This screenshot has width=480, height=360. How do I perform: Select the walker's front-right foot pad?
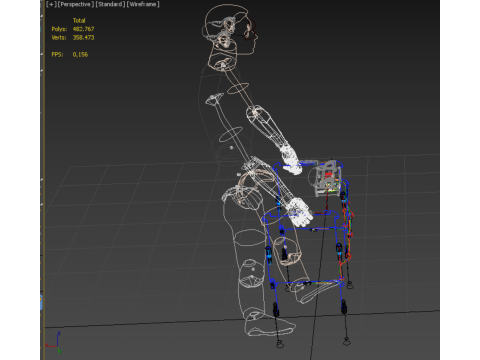pos(347,341)
